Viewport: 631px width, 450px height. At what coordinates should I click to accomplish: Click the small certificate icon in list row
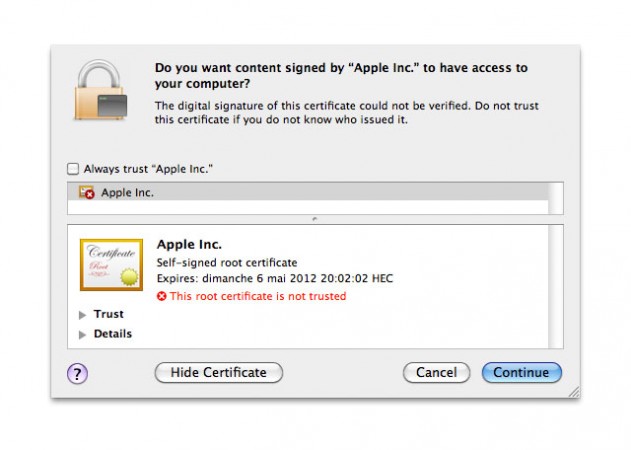[87, 192]
